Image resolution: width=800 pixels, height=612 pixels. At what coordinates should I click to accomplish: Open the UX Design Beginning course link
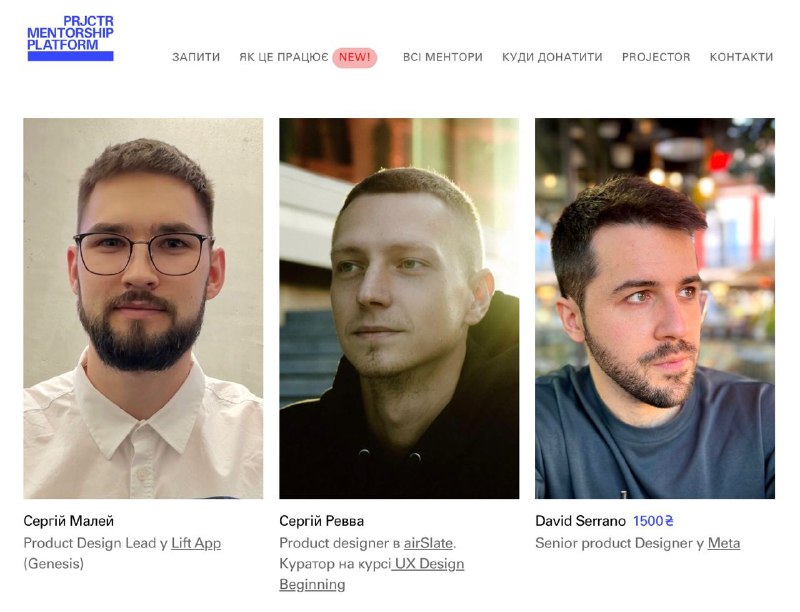371,574
